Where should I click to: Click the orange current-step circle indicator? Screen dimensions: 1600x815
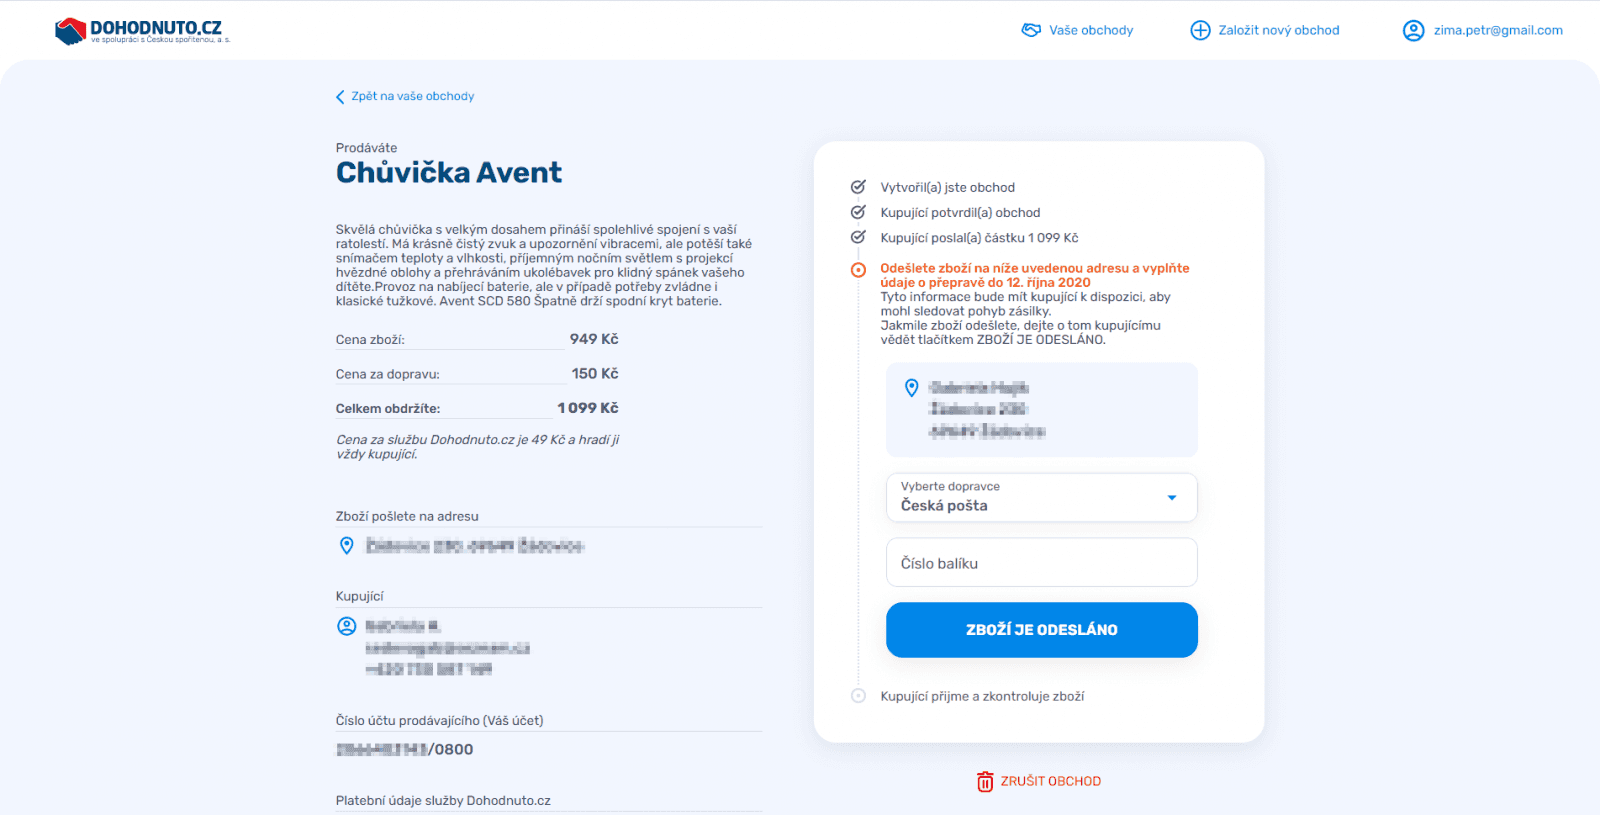(858, 270)
